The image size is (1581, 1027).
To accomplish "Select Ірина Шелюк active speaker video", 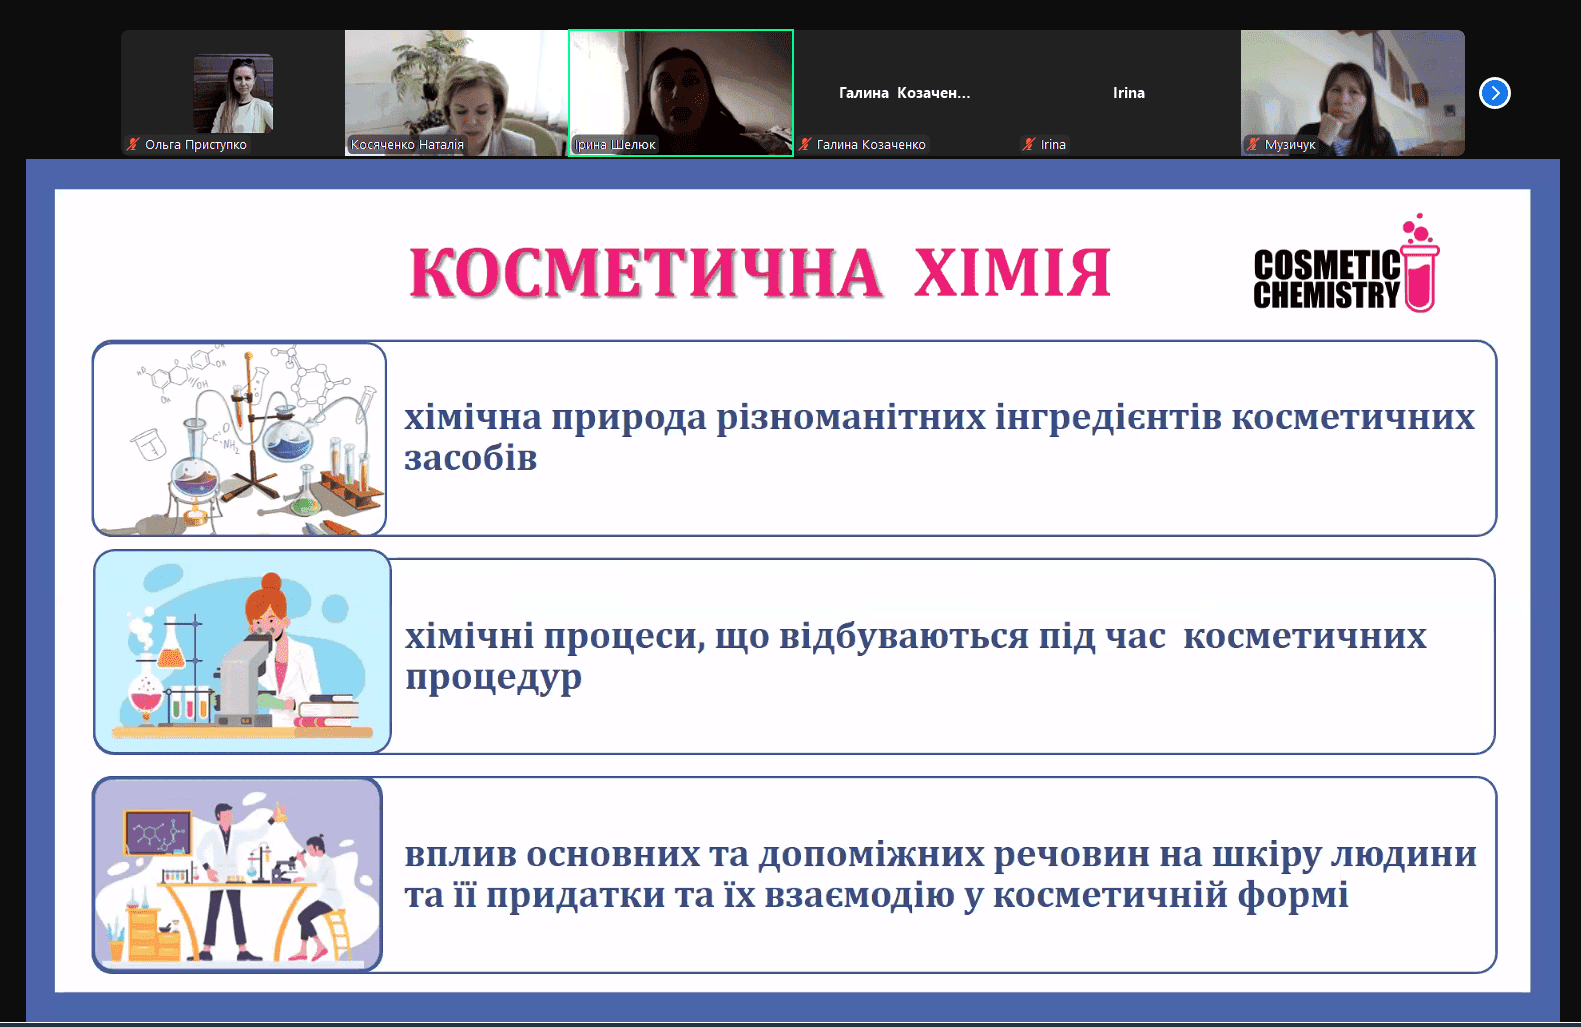I will (681, 93).
